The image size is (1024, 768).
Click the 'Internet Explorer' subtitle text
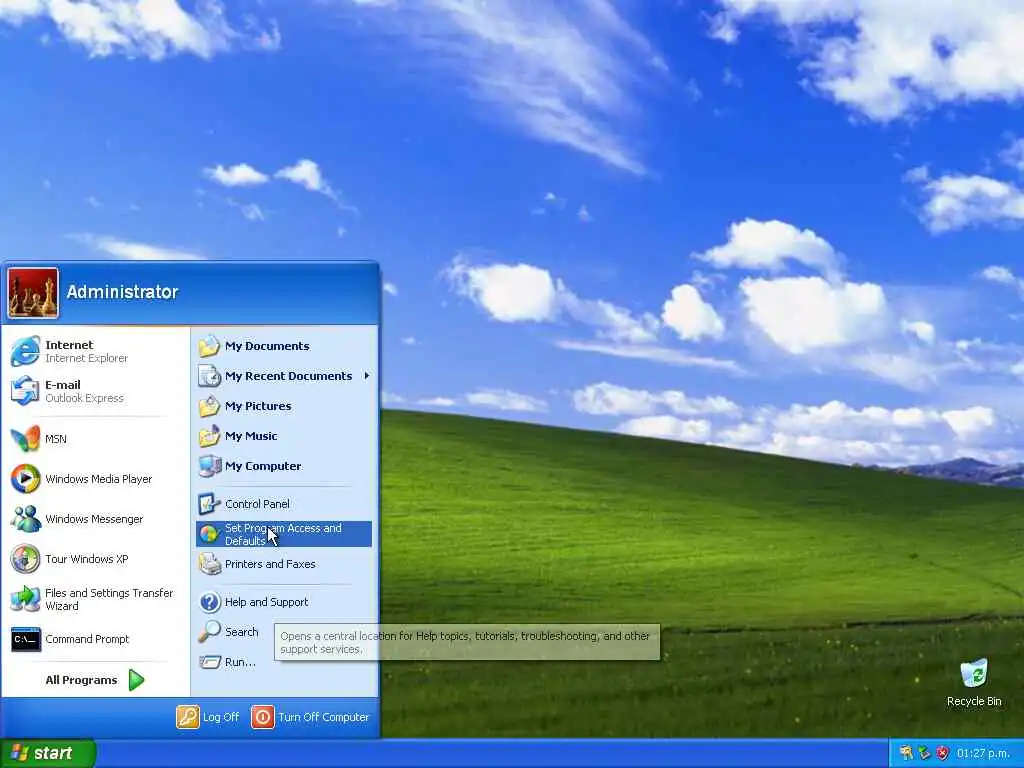86,358
